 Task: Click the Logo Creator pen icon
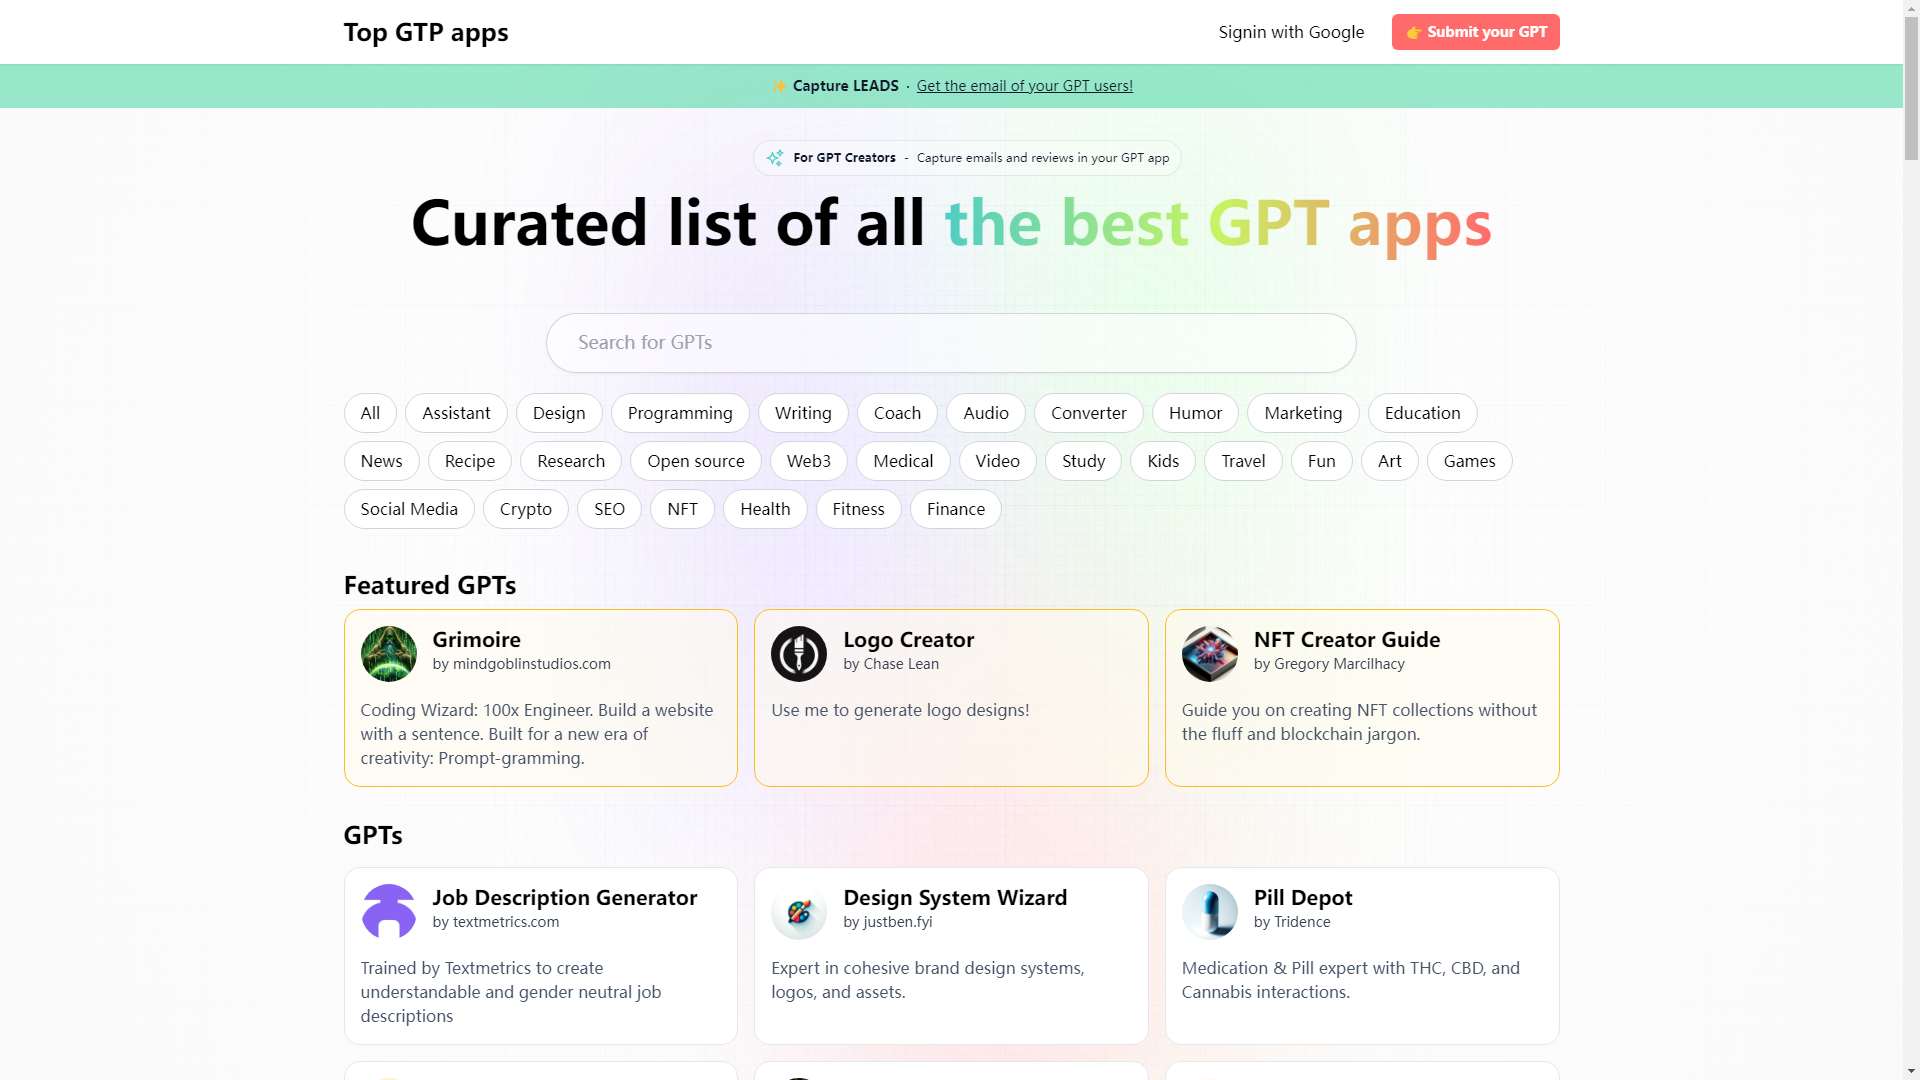(798, 654)
